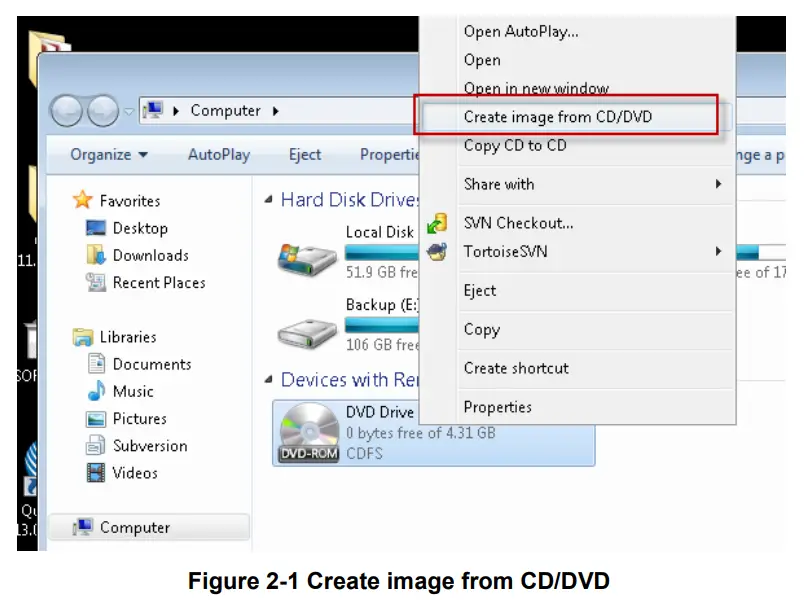Choose Eject in the context menu
The height and width of the screenshot is (600, 809).
point(480,290)
